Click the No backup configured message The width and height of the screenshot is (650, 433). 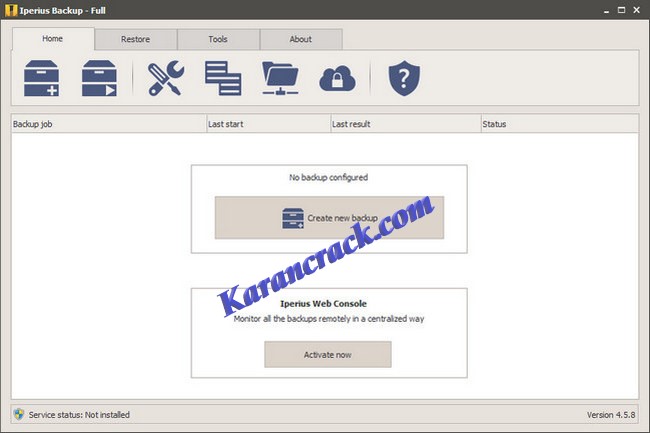pyautogui.click(x=328, y=177)
